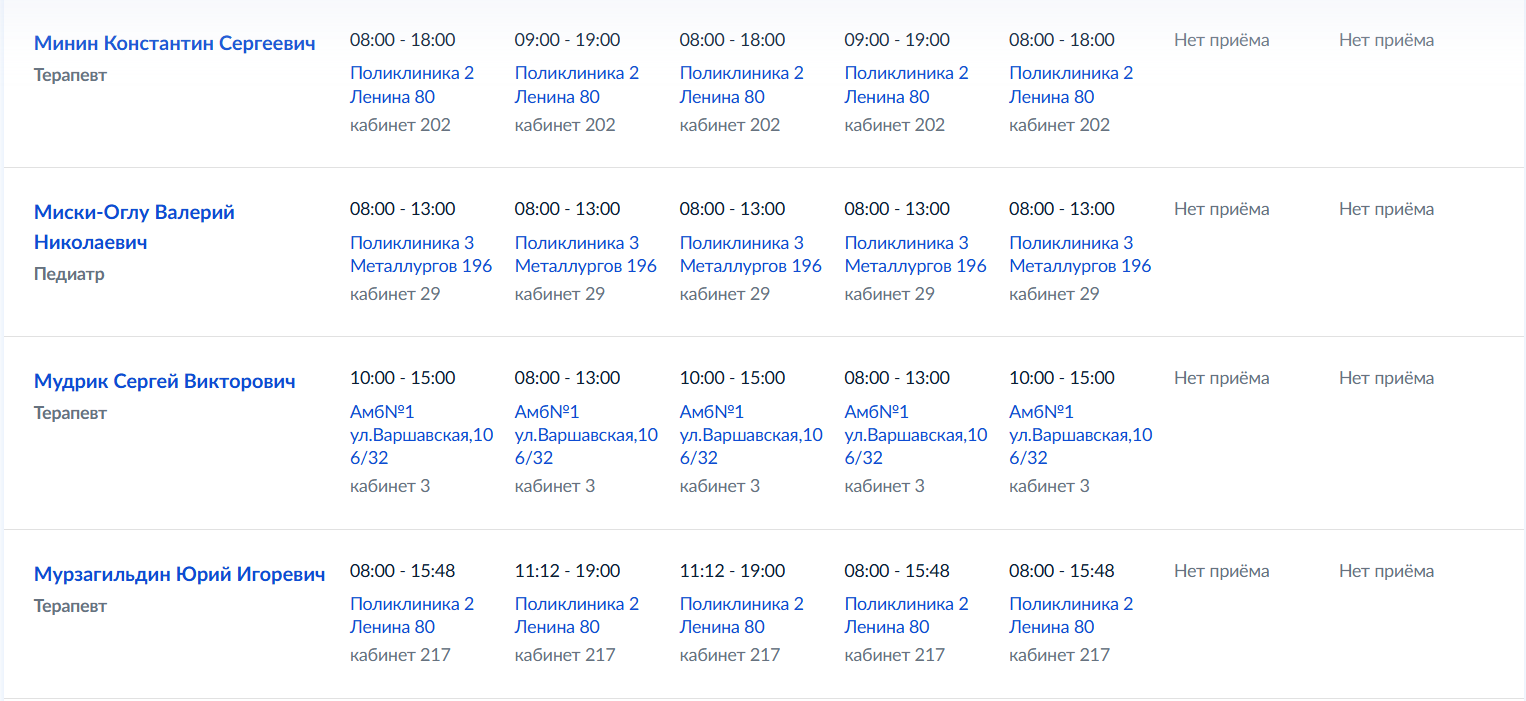Image resolution: width=1526 pixels, height=701 pixels.
Task: Open Мурзагильдин's fifth-day Поликлиника 2 Ленина 80
Action: click(1071, 615)
